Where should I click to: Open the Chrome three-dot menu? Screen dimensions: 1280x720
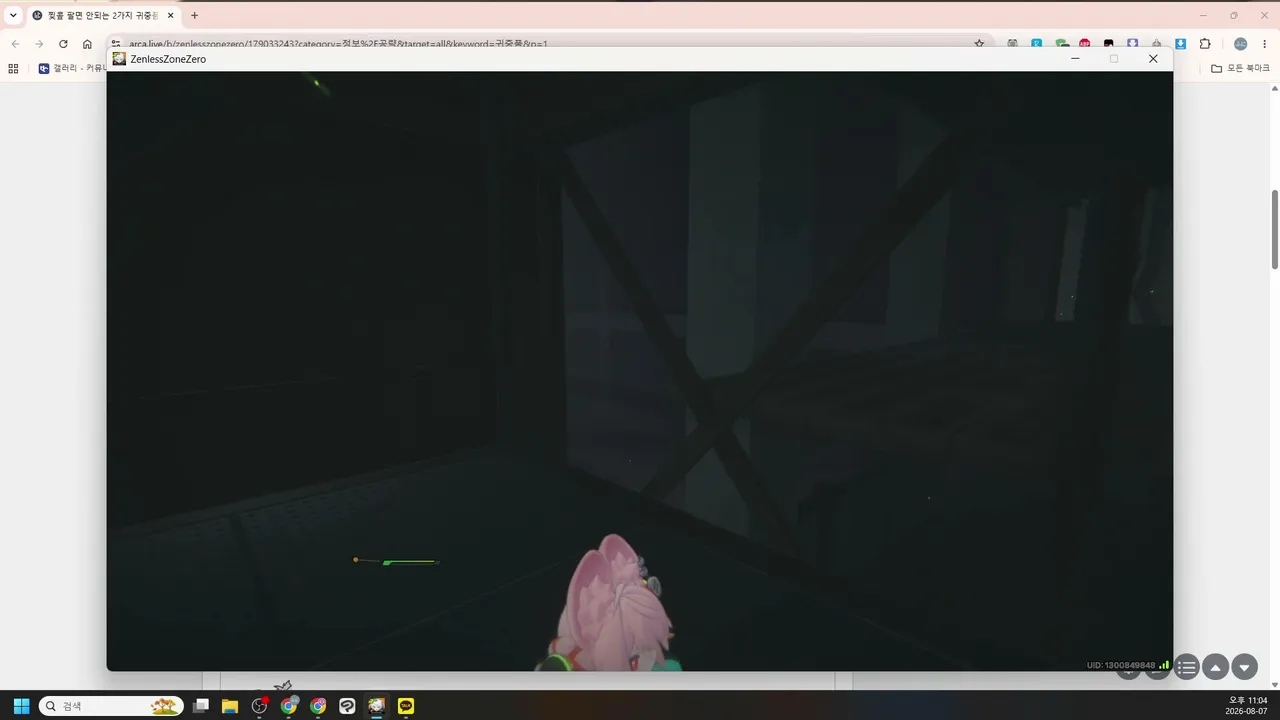1264,44
